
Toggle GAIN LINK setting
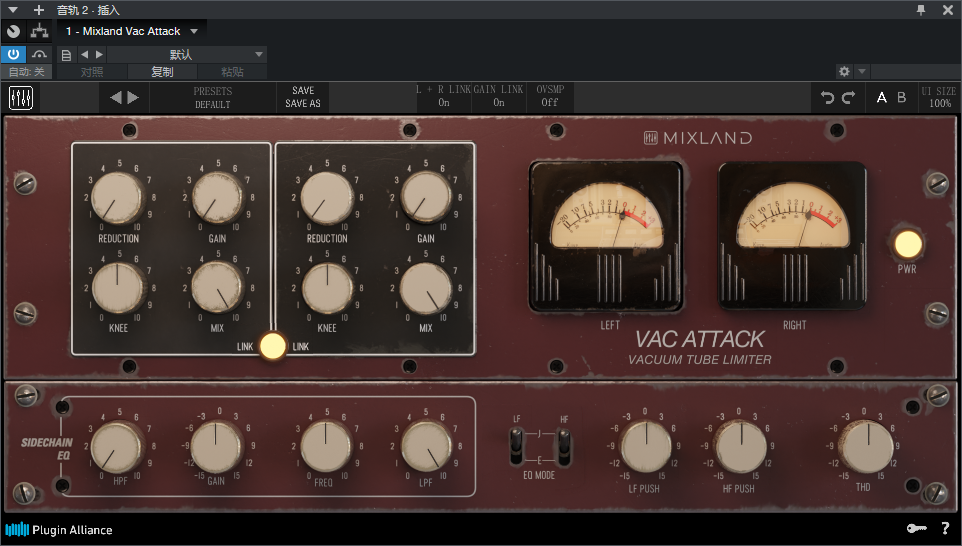pos(499,96)
